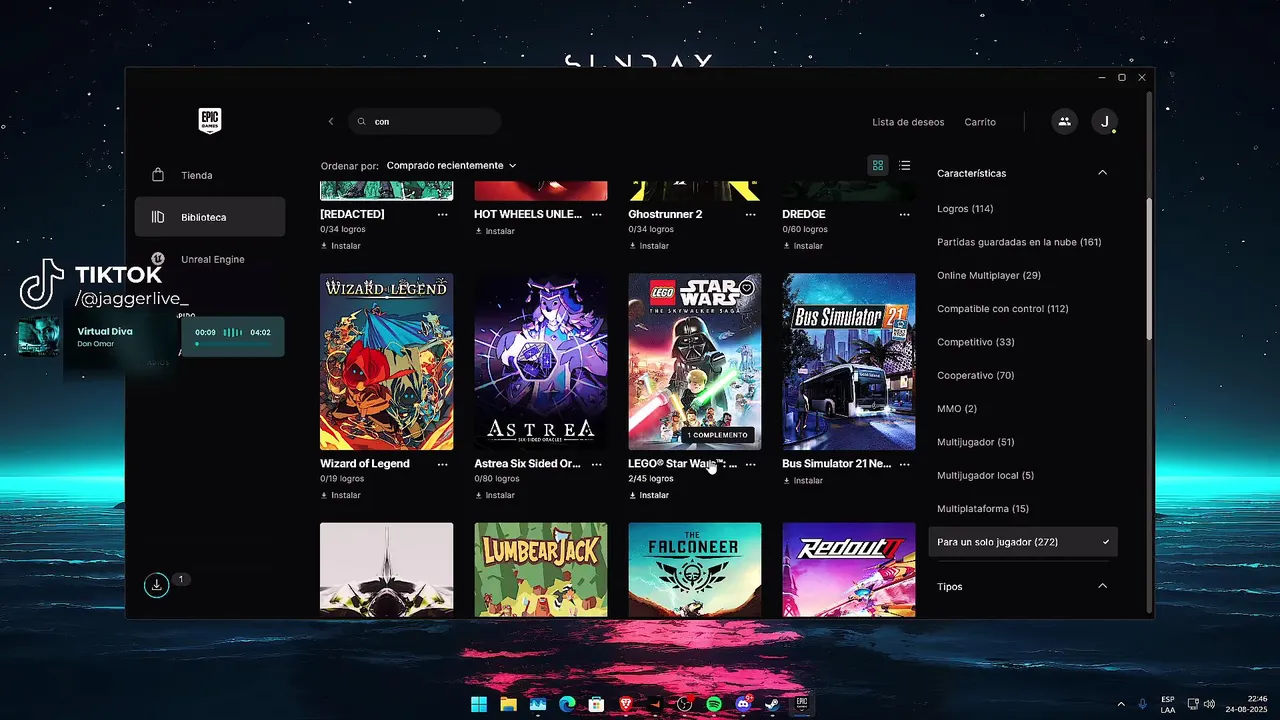This screenshot has width=1280, height=720.
Task: Install LEGO Star Wars
Action: coord(649,495)
